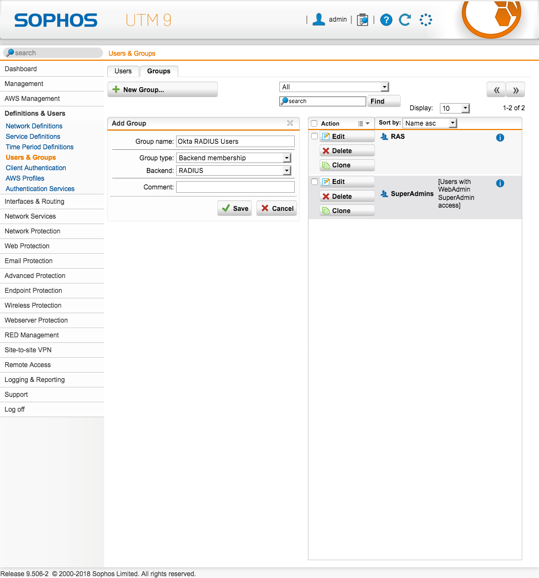The height and width of the screenshot is (578, 539).
Task: Click the New Group button
Action: click(x=163, y=90)
